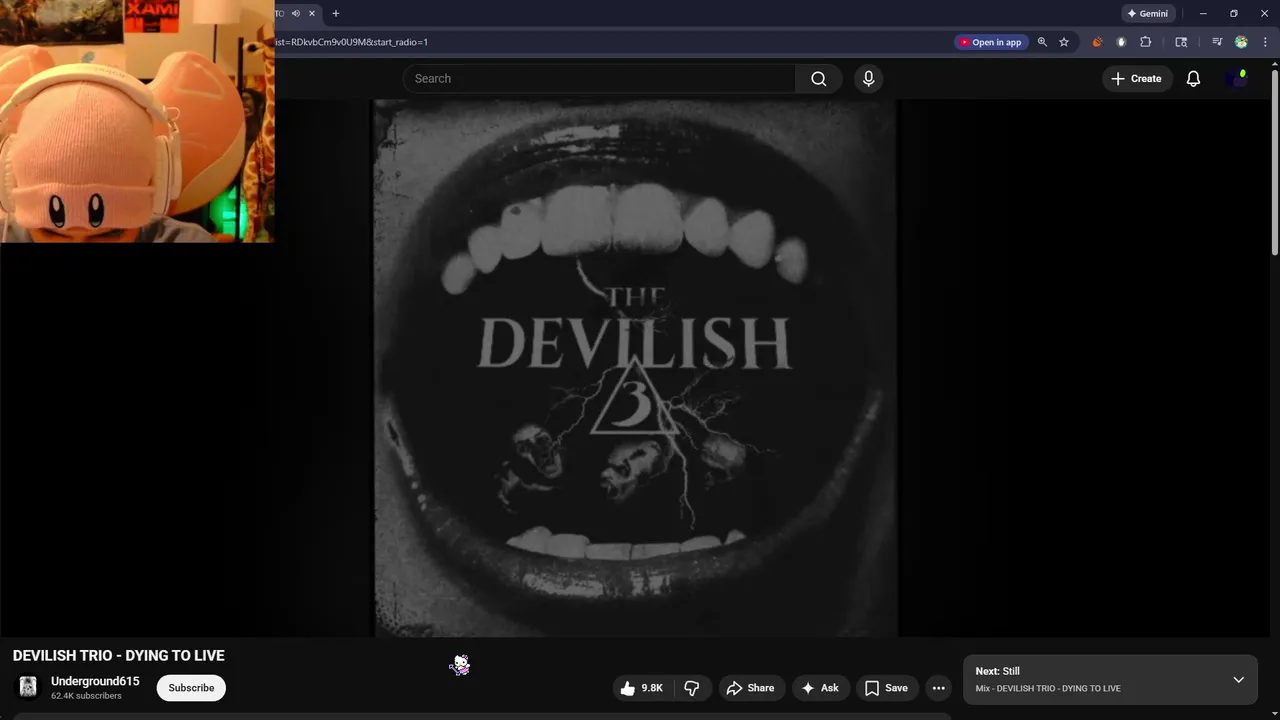Restore down the browser window
Image resolution: width=1280 pixels, height=720 pixels.
[x=1234, y=13]
